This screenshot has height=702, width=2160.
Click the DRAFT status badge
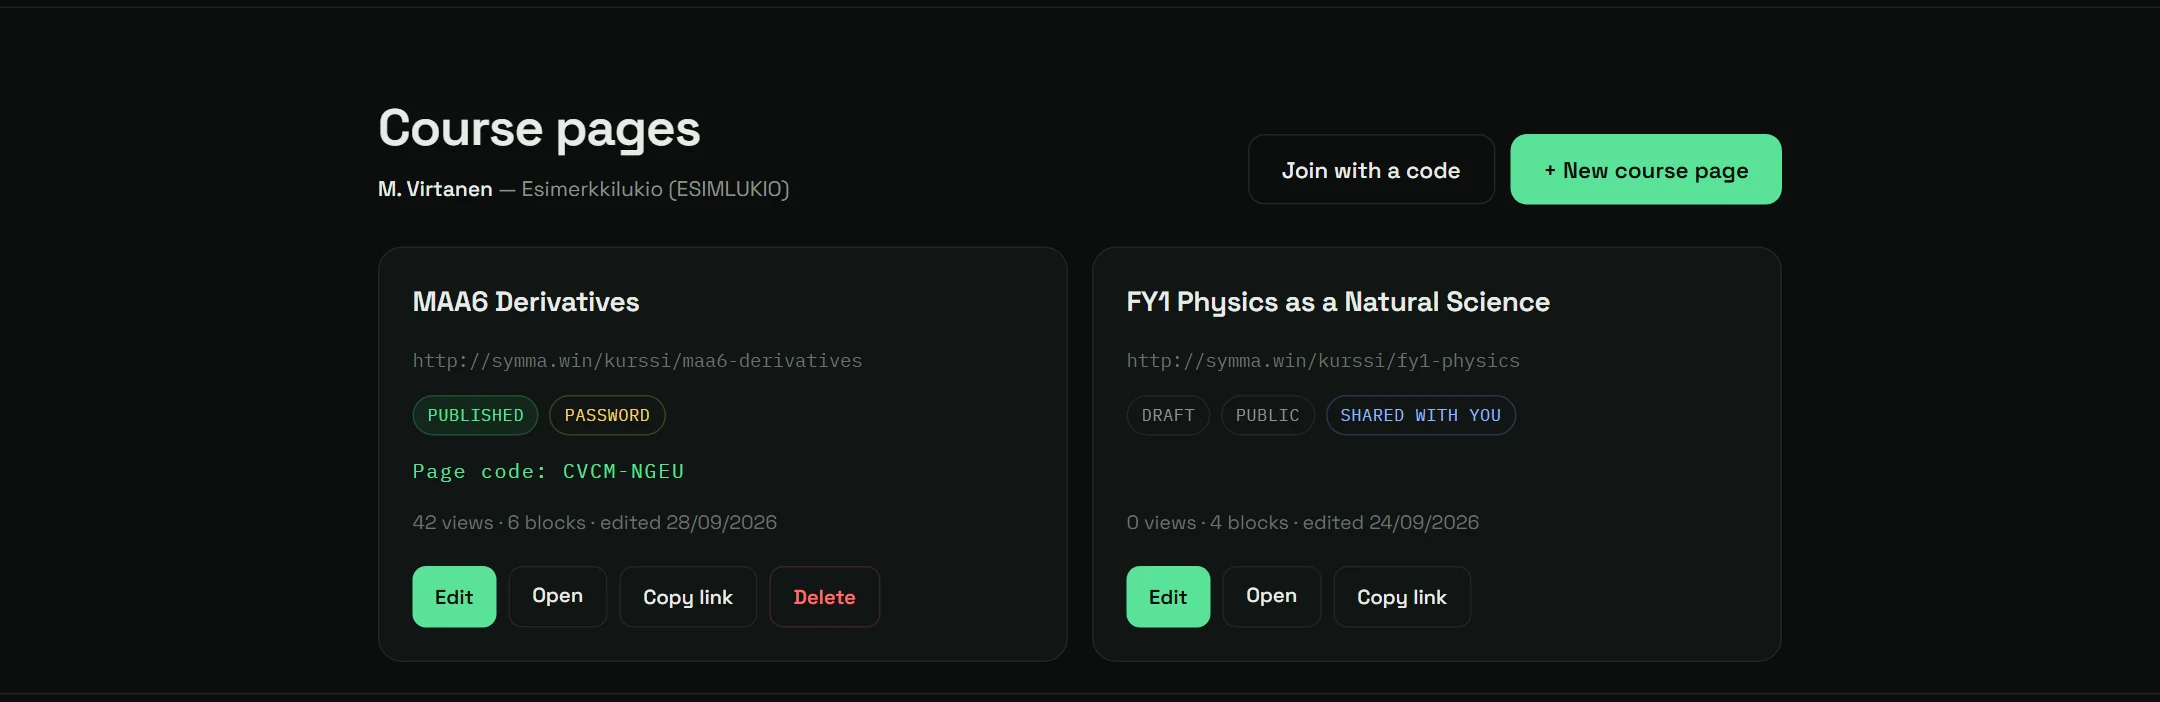coord(1168,415)
